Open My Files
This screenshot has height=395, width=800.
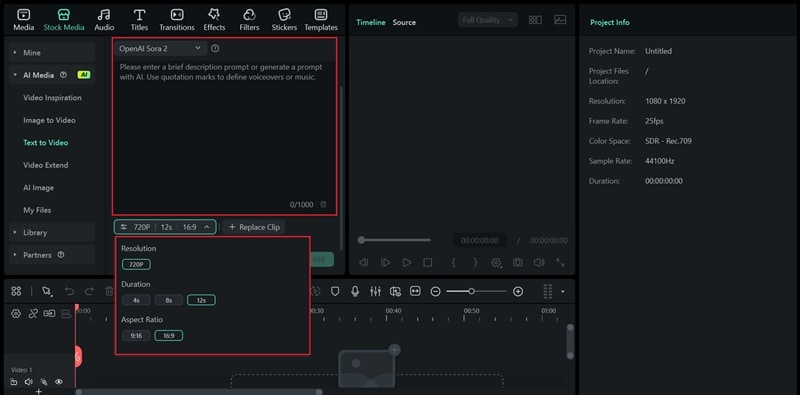point(37,210)
